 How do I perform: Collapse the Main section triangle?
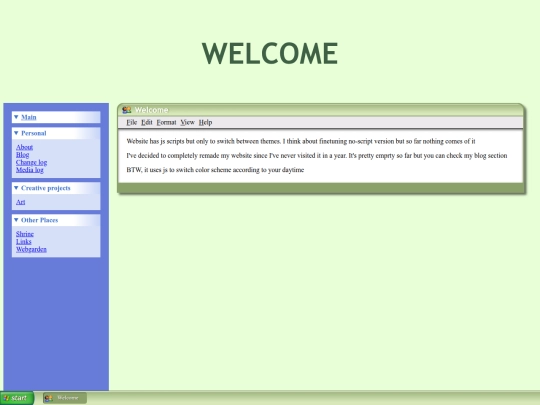(16, 117)
